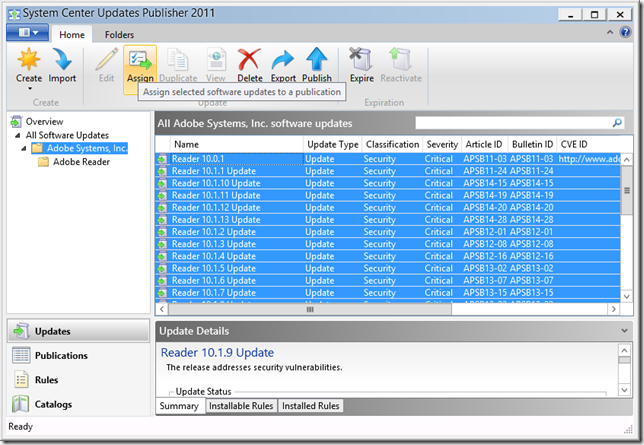Switch to the Home ribbon tab

pos(72,35)
